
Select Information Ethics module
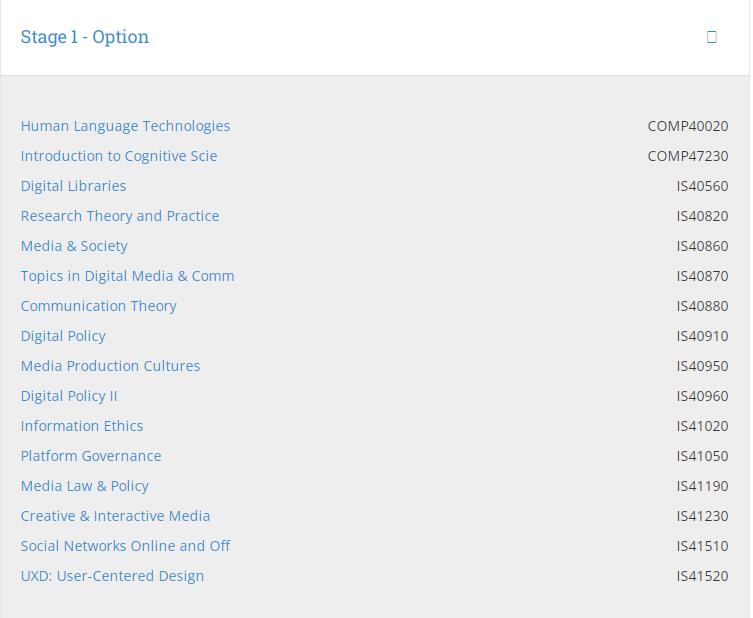tap(82, 426)
